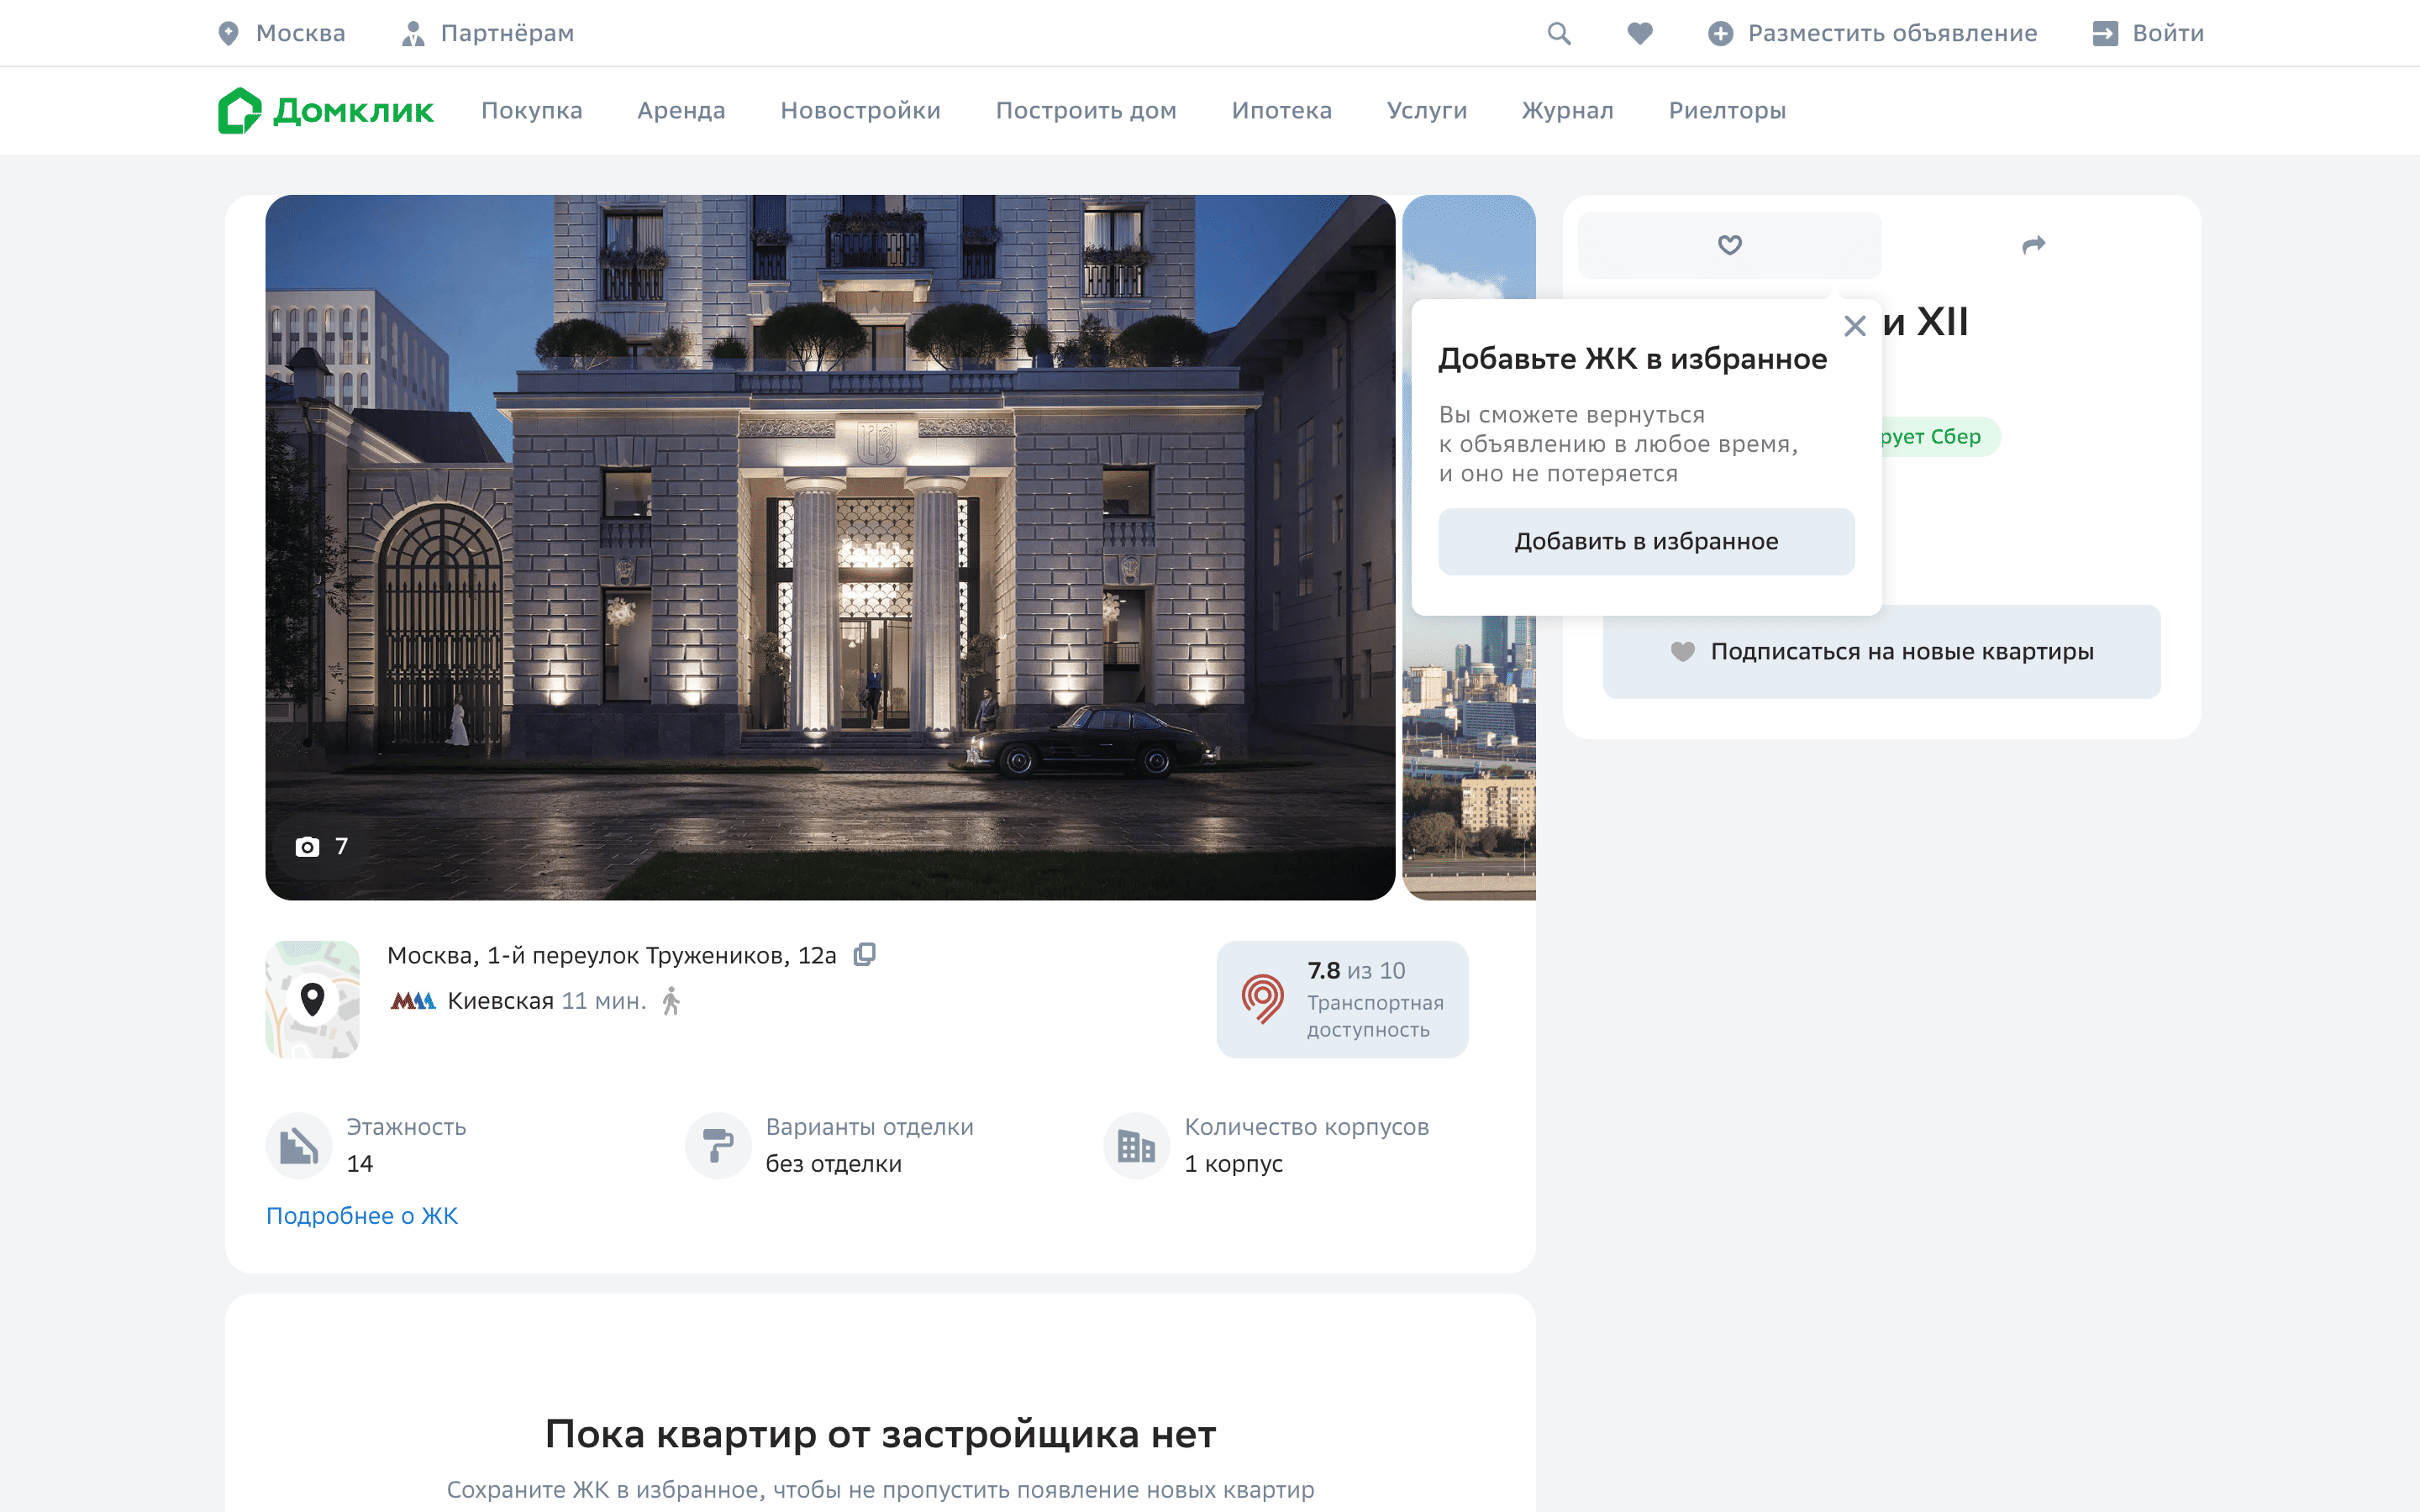Viewport: 2420px width, 1512px height.
Task: Open the Покупка menu
Action: (x=532, y=110)
